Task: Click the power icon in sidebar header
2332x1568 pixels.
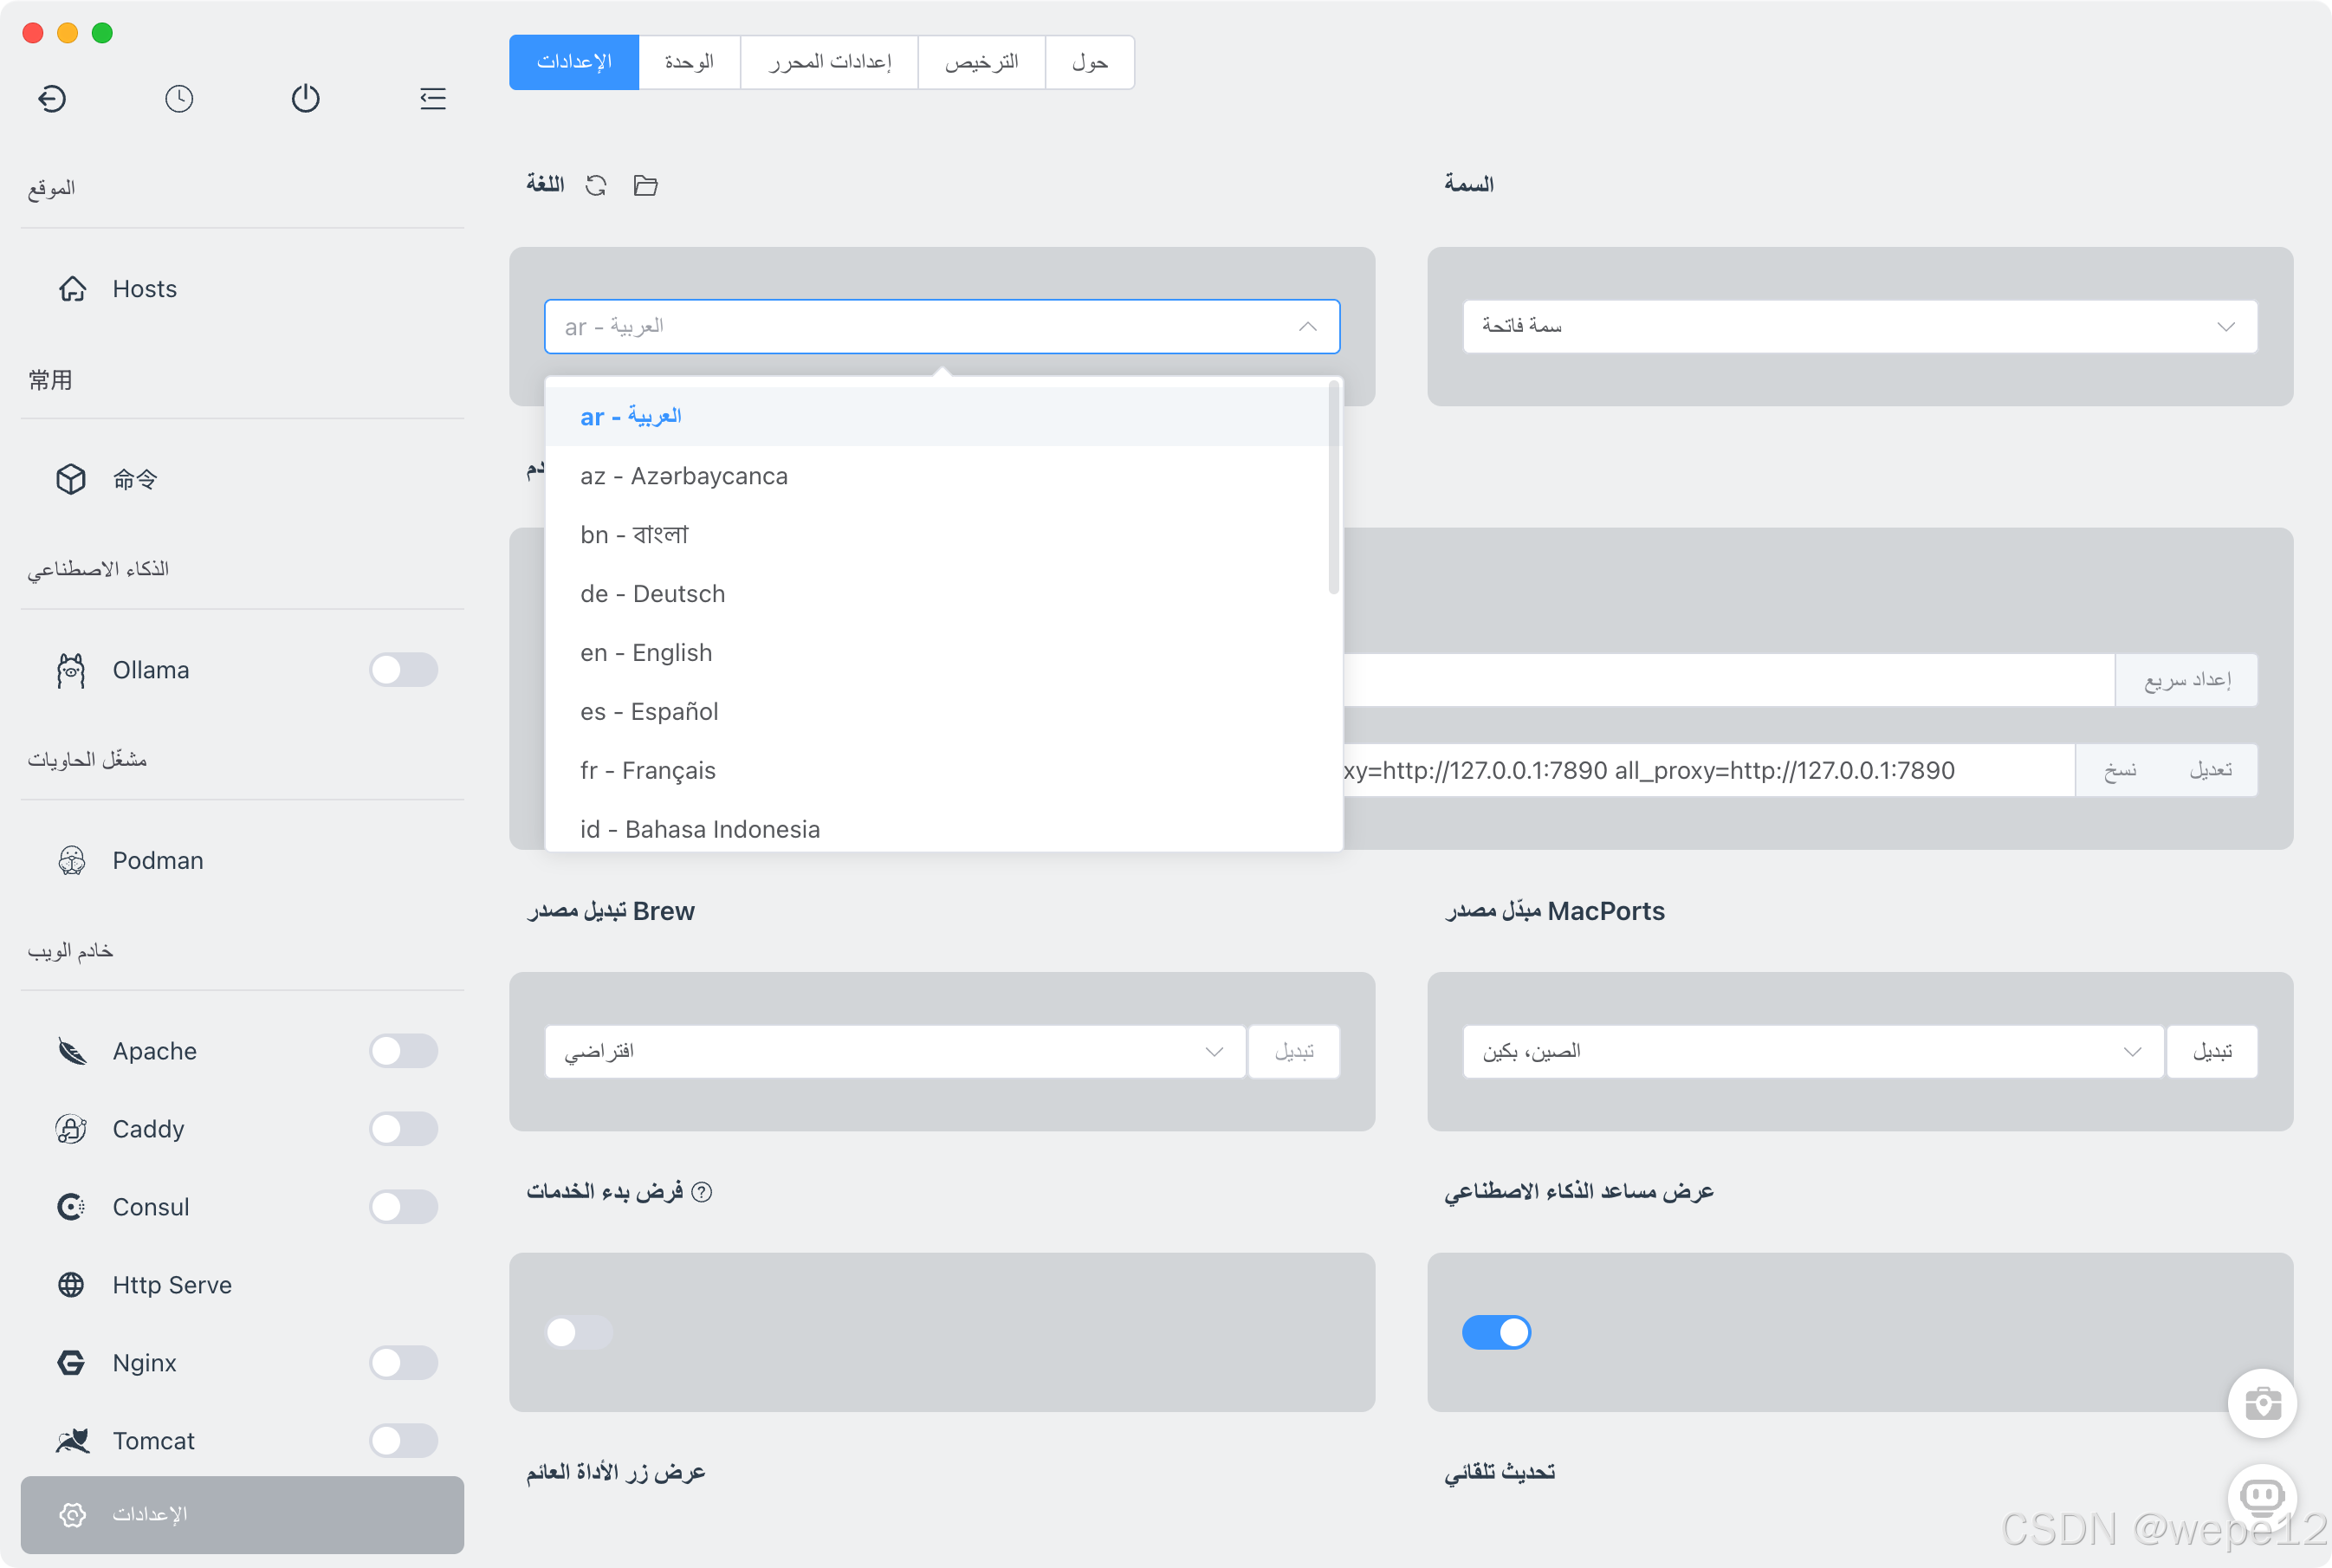Action: tap(305, 98)
